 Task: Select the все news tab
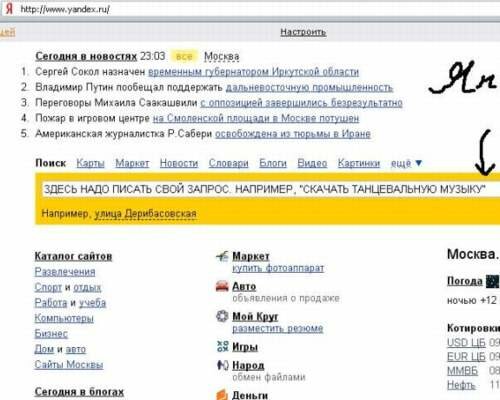click(x=184, y=56)
